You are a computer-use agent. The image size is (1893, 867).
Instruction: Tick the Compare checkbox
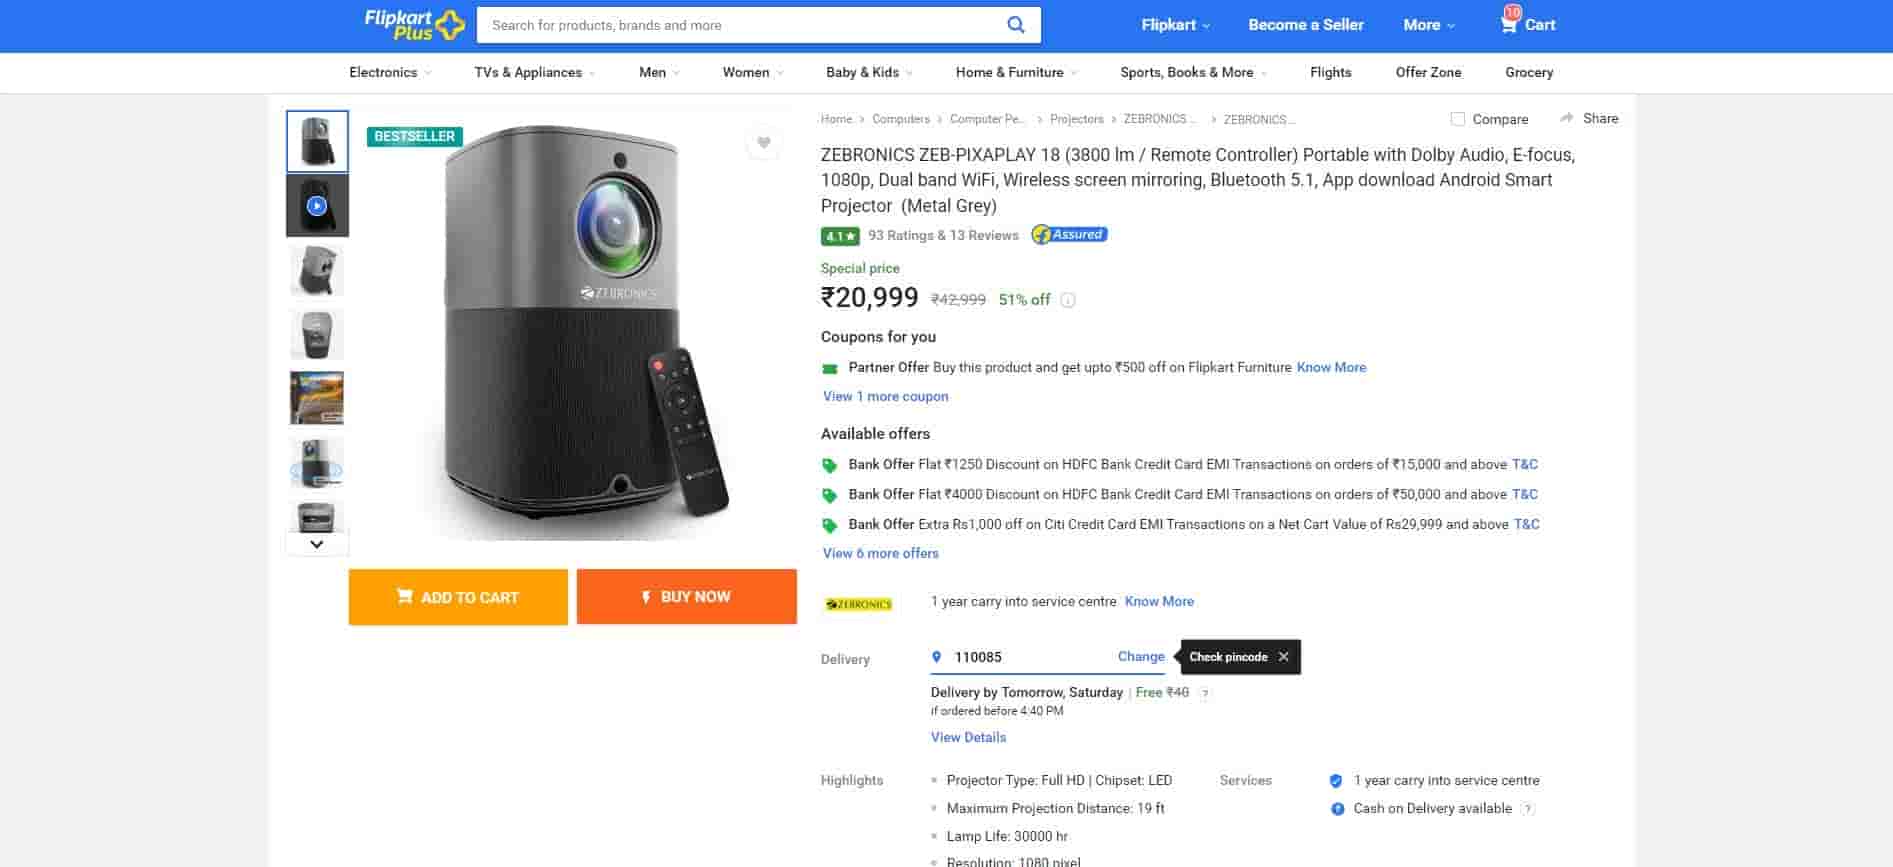pyautogui.click(x=1458, y=119)
